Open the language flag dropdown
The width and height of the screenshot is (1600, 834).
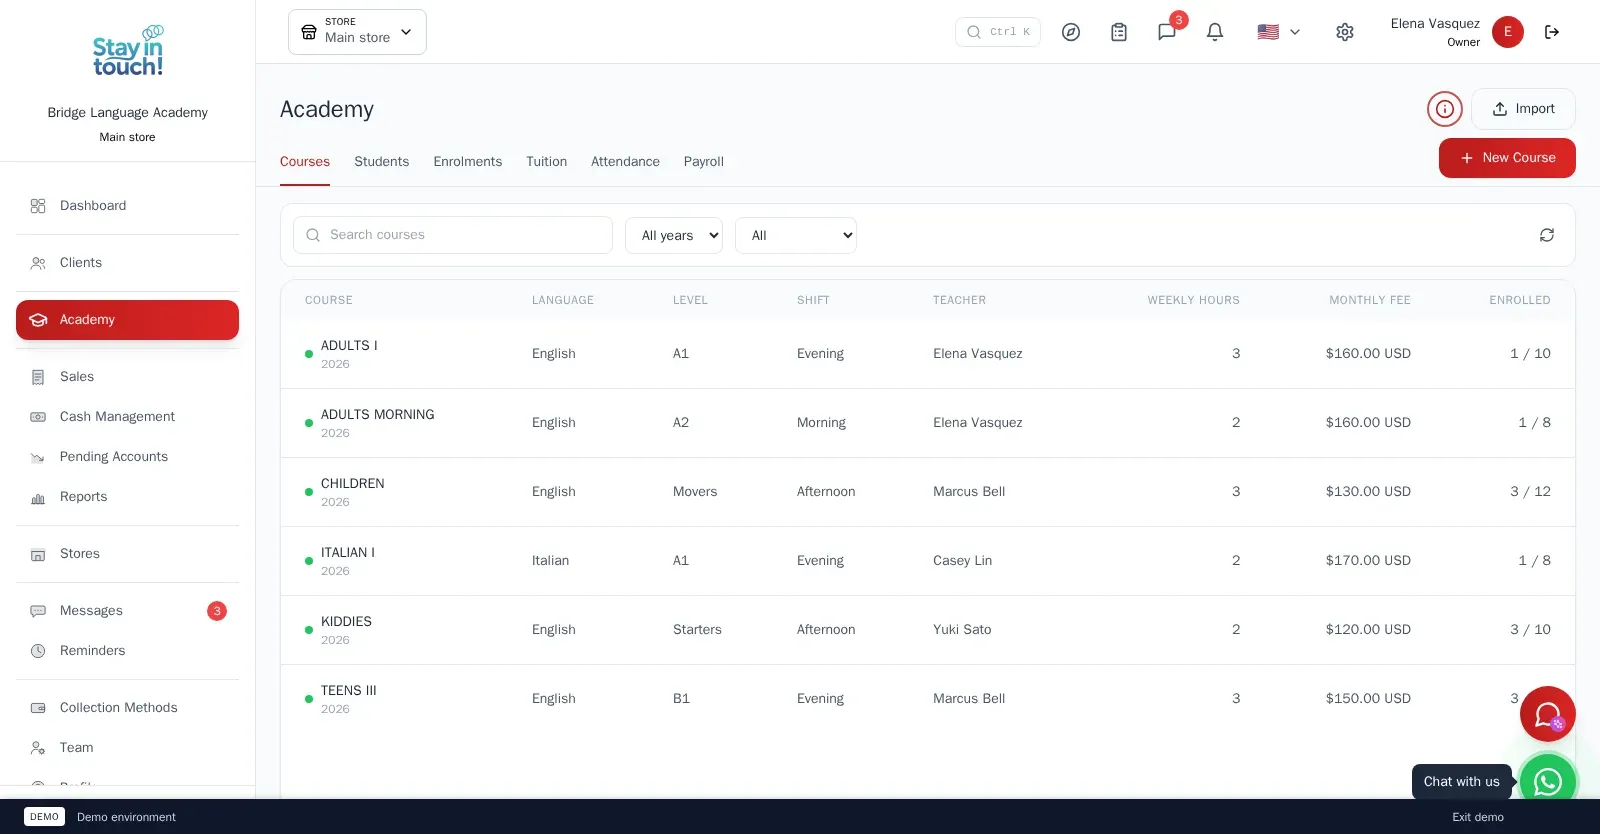click(1279, 32)
